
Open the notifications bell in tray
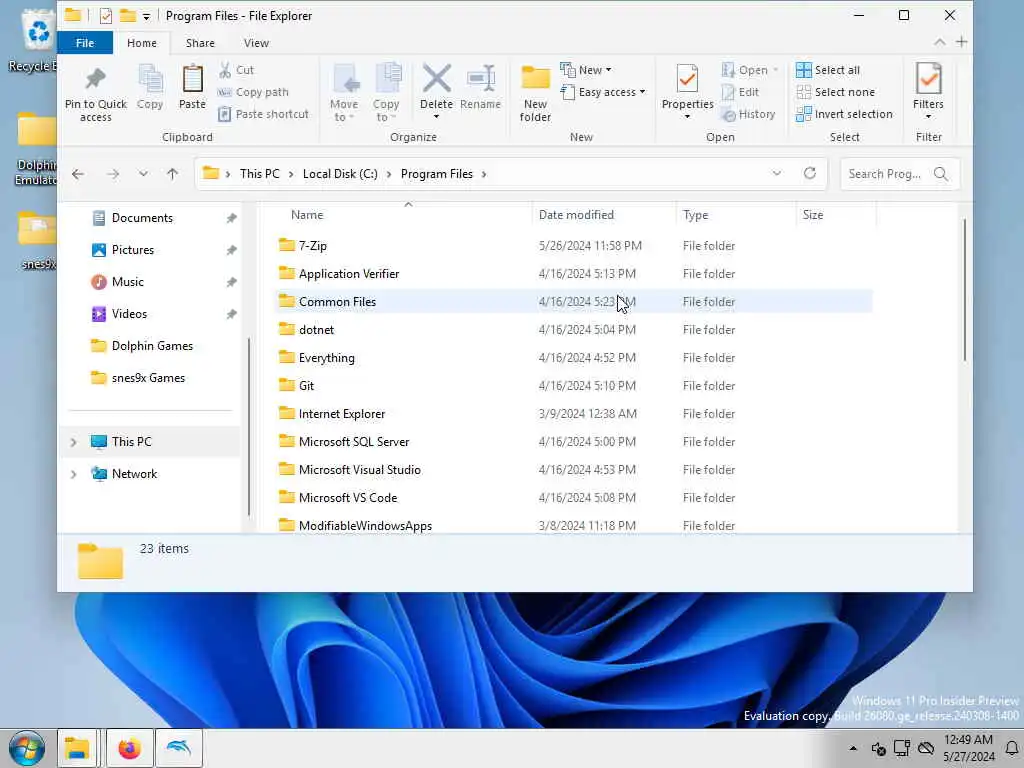1012,748
